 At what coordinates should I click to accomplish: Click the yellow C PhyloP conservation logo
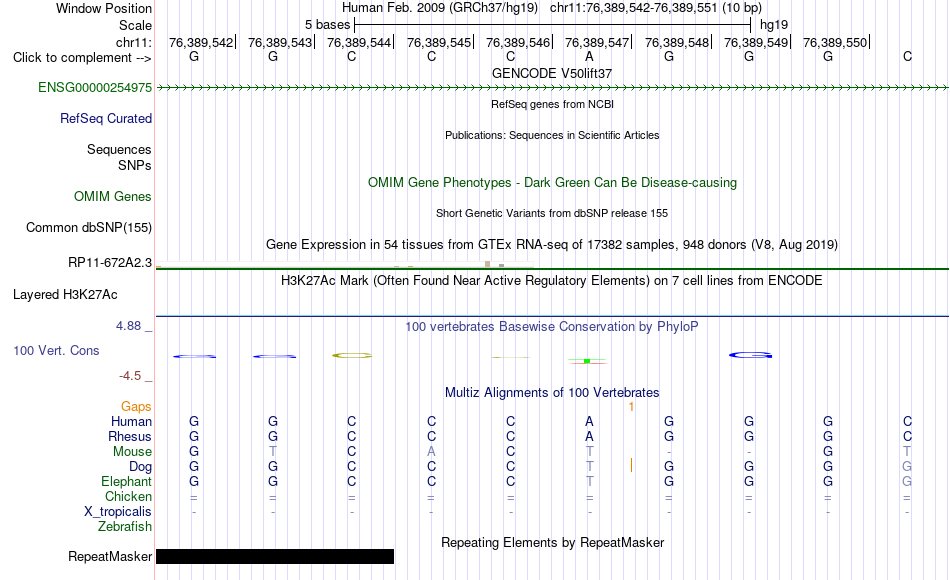point(352,355)
